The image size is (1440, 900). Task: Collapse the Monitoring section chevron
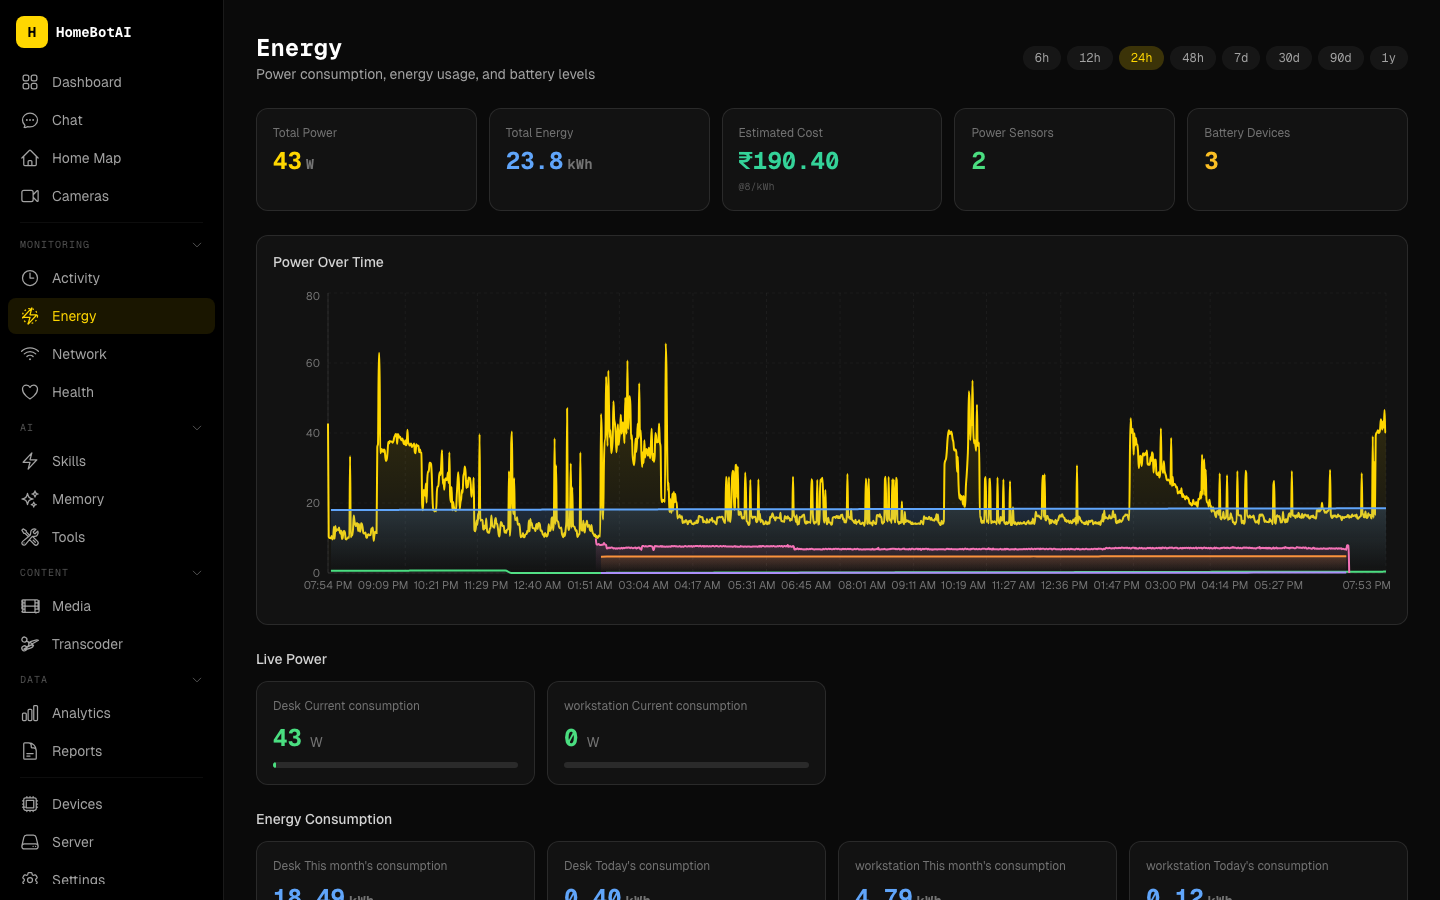(197, 245)
